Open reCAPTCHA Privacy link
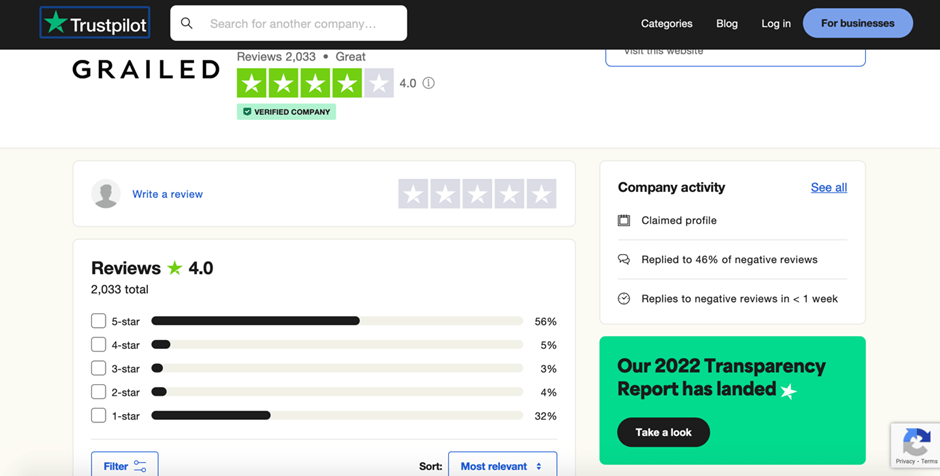This screenshot has height=476, width=940. click(x=905, y=461)
